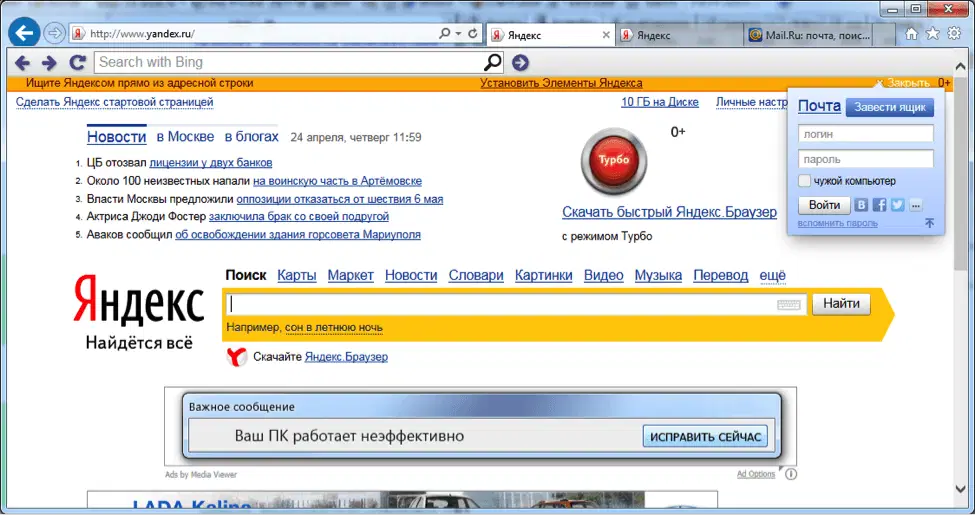Go to the browser Home icon
Viewport: 975px width, 515px height.
[x=911, y=34]
